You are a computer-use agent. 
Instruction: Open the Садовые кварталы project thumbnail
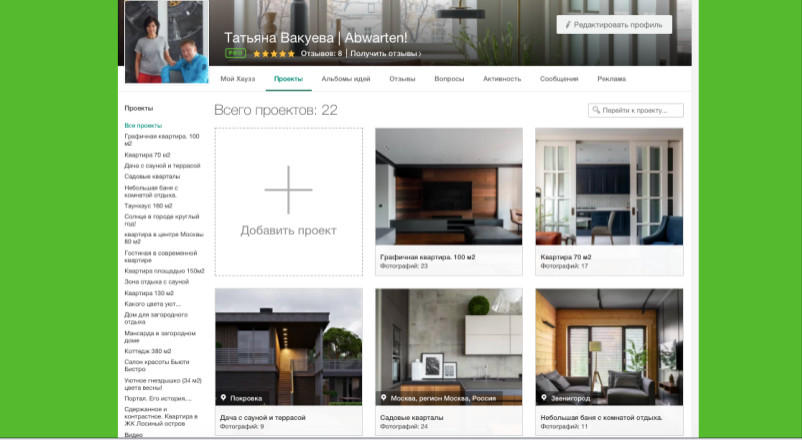click(449, 347)
